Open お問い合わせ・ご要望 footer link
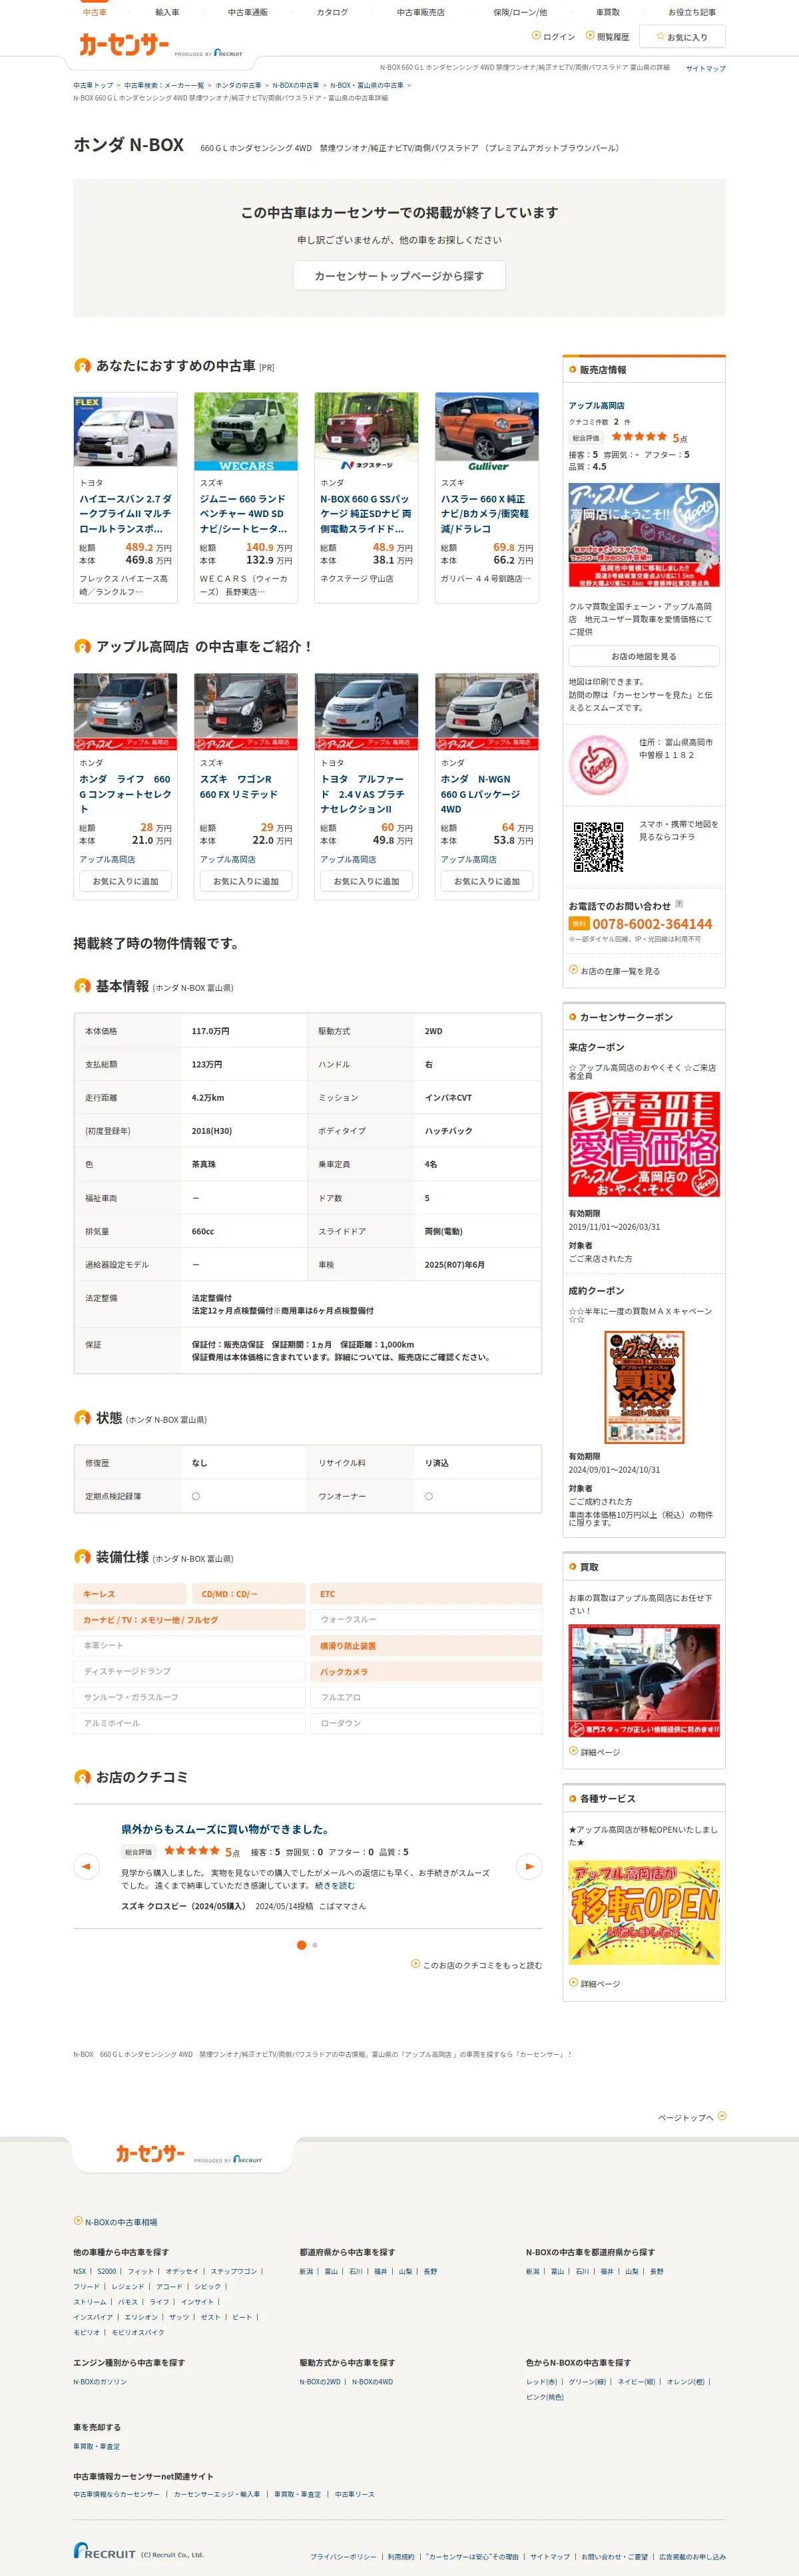The width and height of the screenshot is (799, 2576). (x=615, y=2556)
